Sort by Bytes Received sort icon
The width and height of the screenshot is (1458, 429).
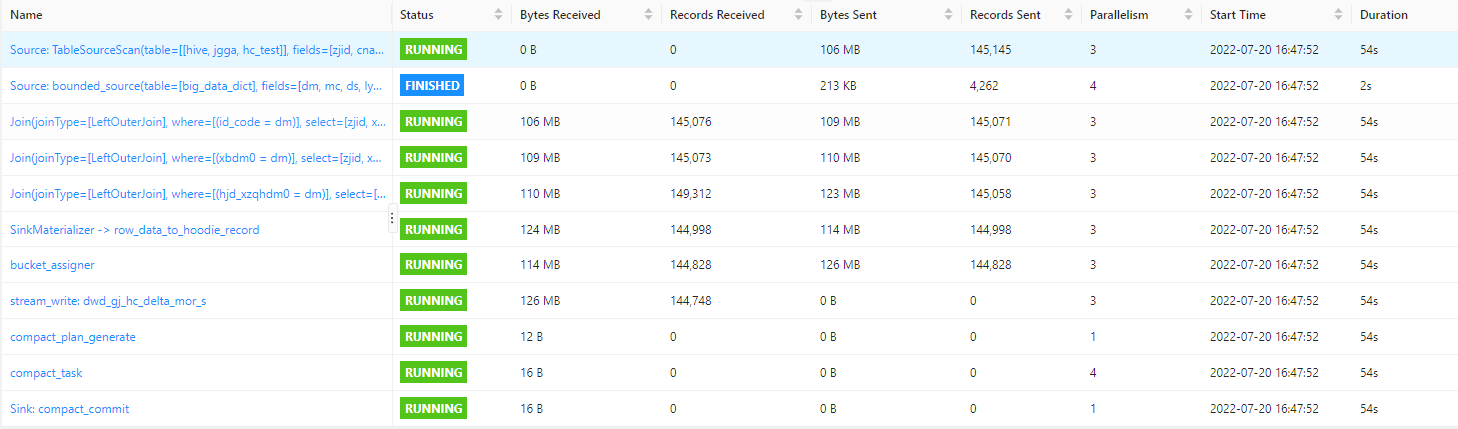tap(649, 15)
